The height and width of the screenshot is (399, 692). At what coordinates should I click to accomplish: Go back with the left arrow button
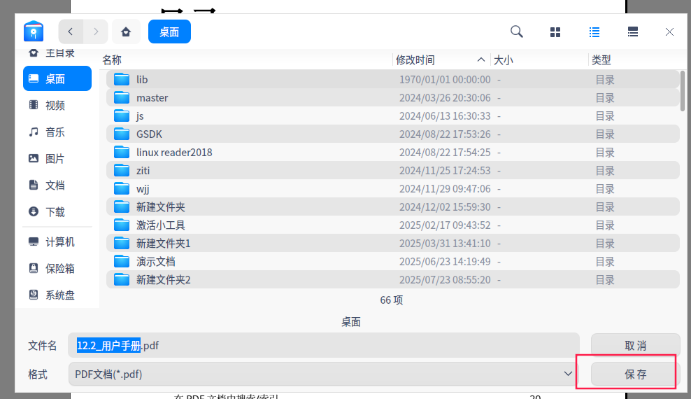point(71,31)
